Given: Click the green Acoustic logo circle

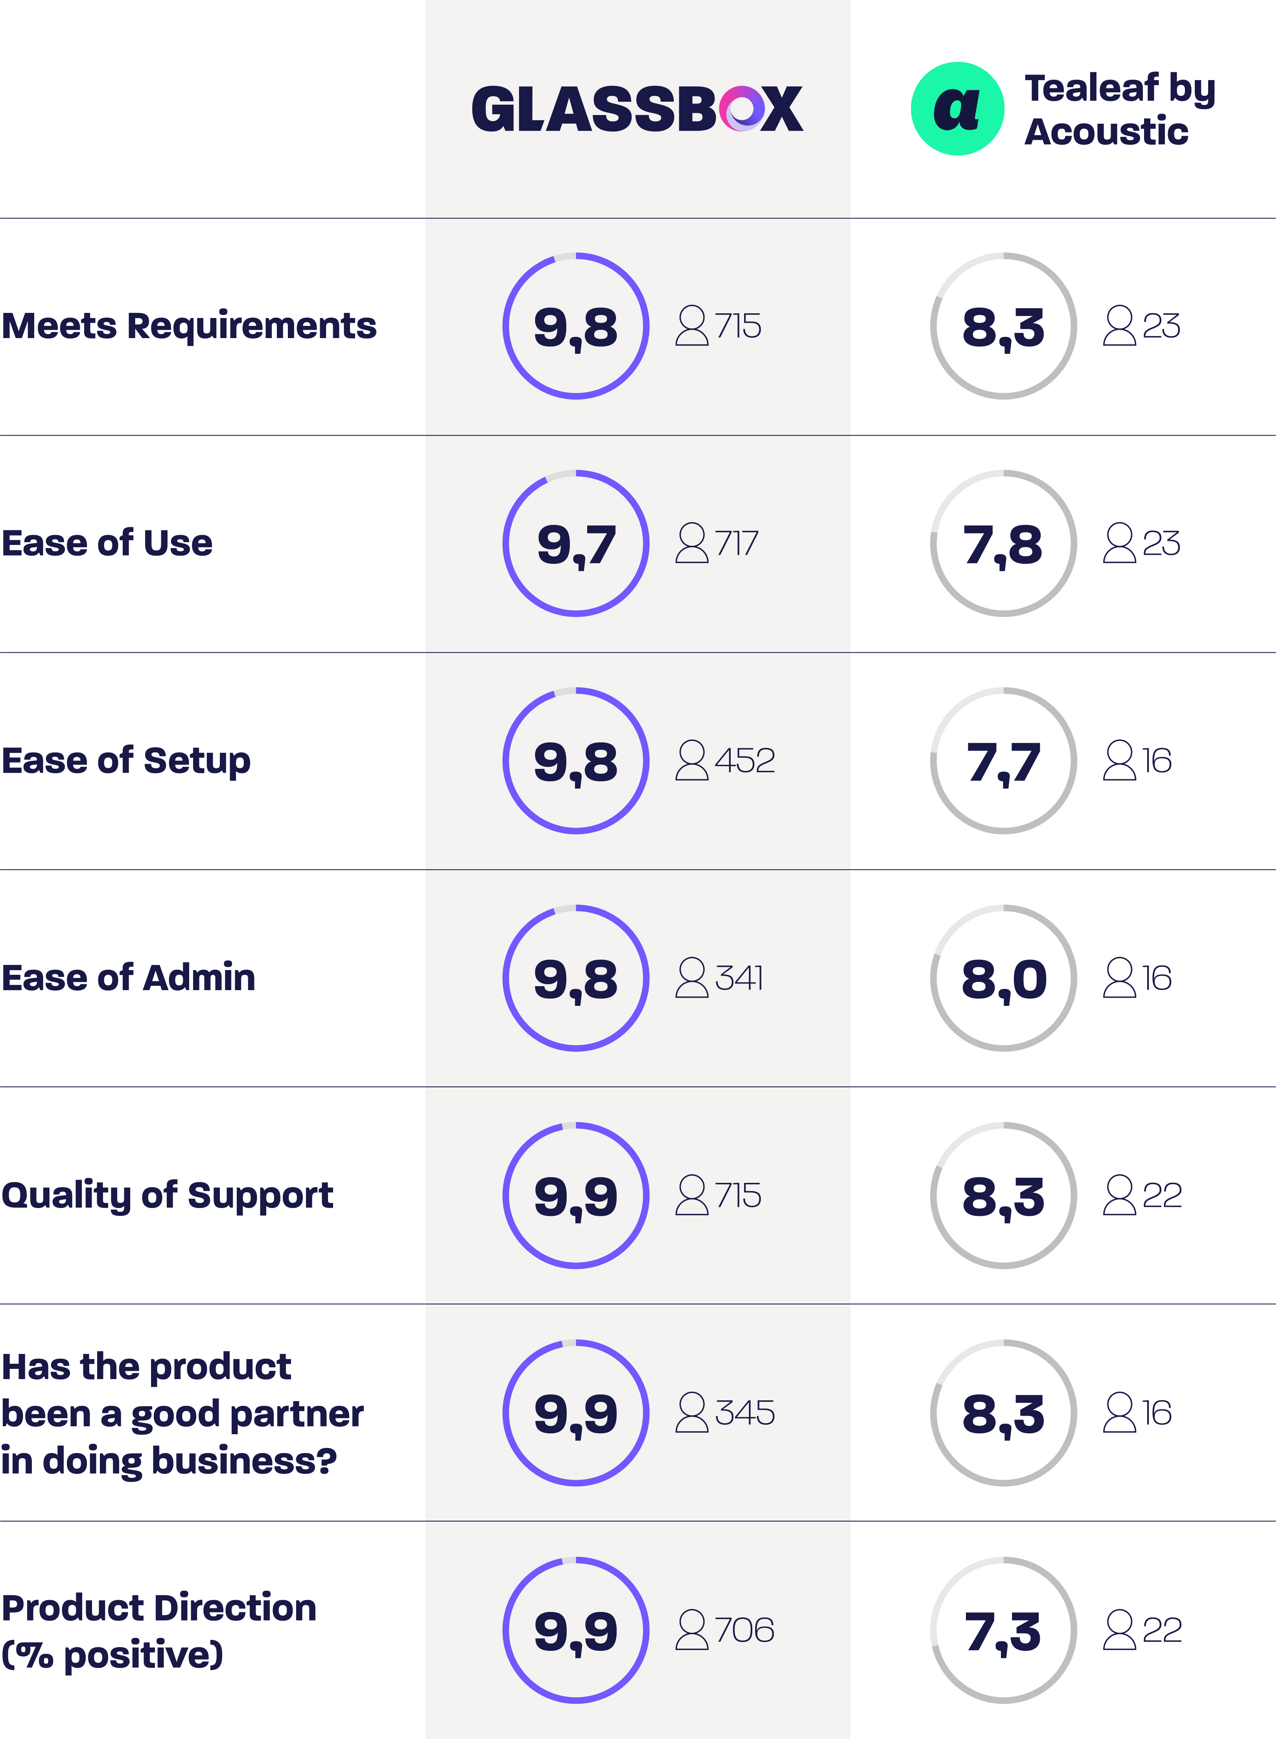Looking at the screenshot, I should point(957,109).
